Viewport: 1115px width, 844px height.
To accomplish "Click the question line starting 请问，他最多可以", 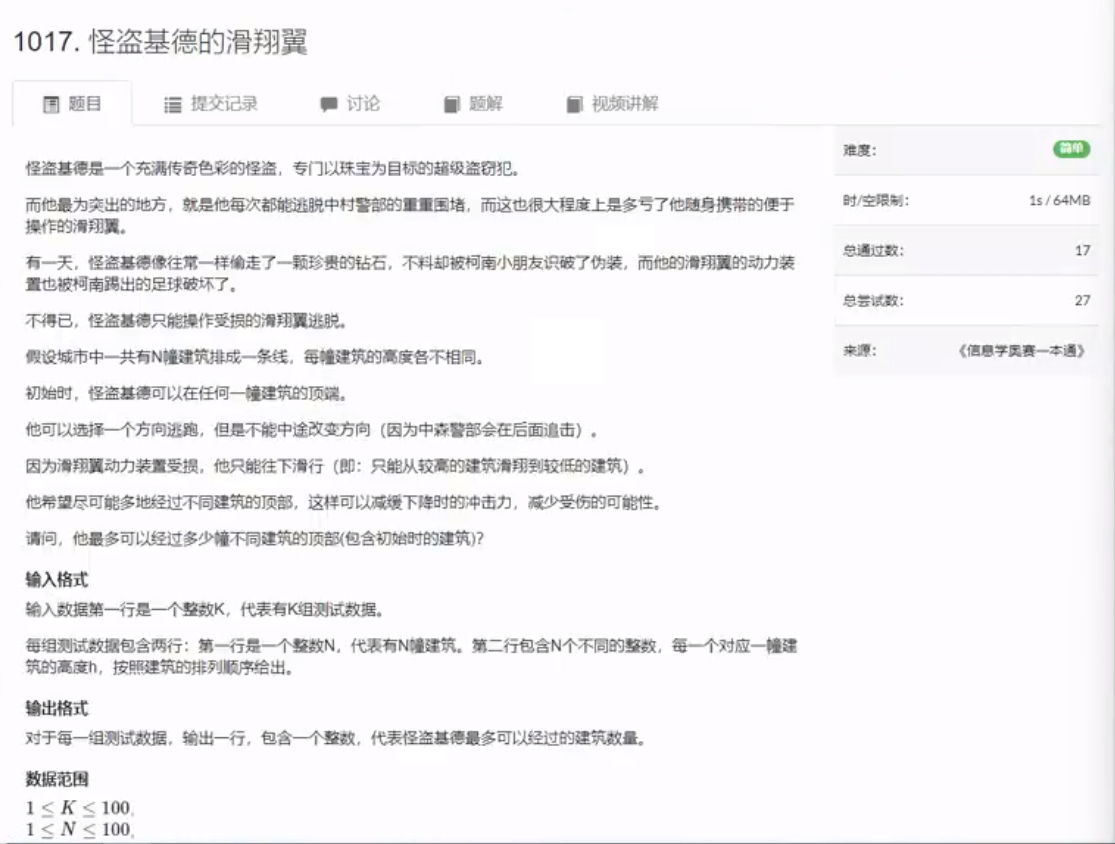I will click(x=255, y=538).
